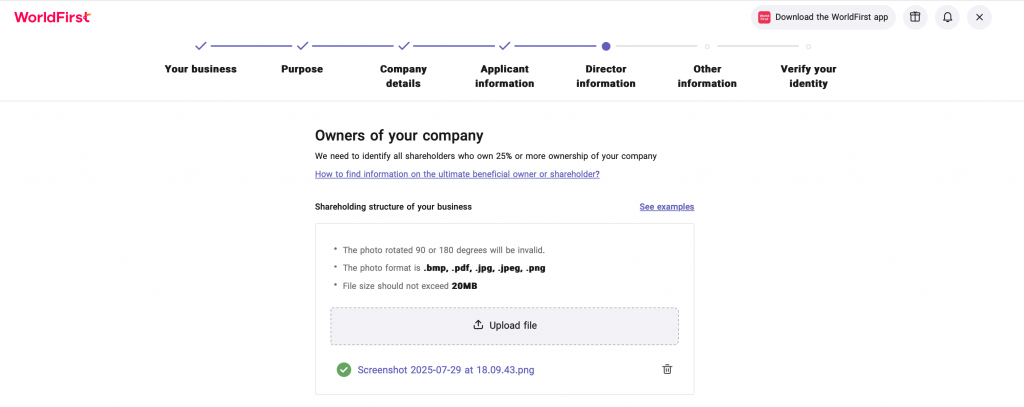1024x407 pixels.
Task: Click Shareholding structure of your business label
Action: 393,206
